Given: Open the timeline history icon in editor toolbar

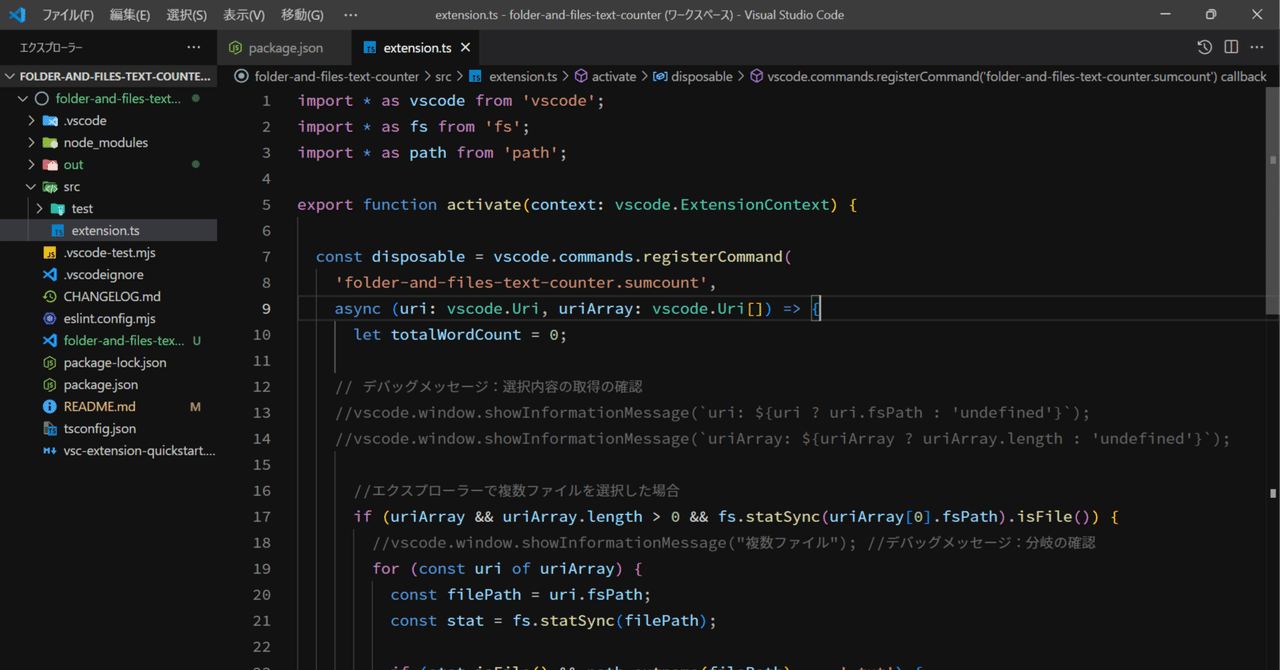Looking at the screenshot, I should [1205, 47].
